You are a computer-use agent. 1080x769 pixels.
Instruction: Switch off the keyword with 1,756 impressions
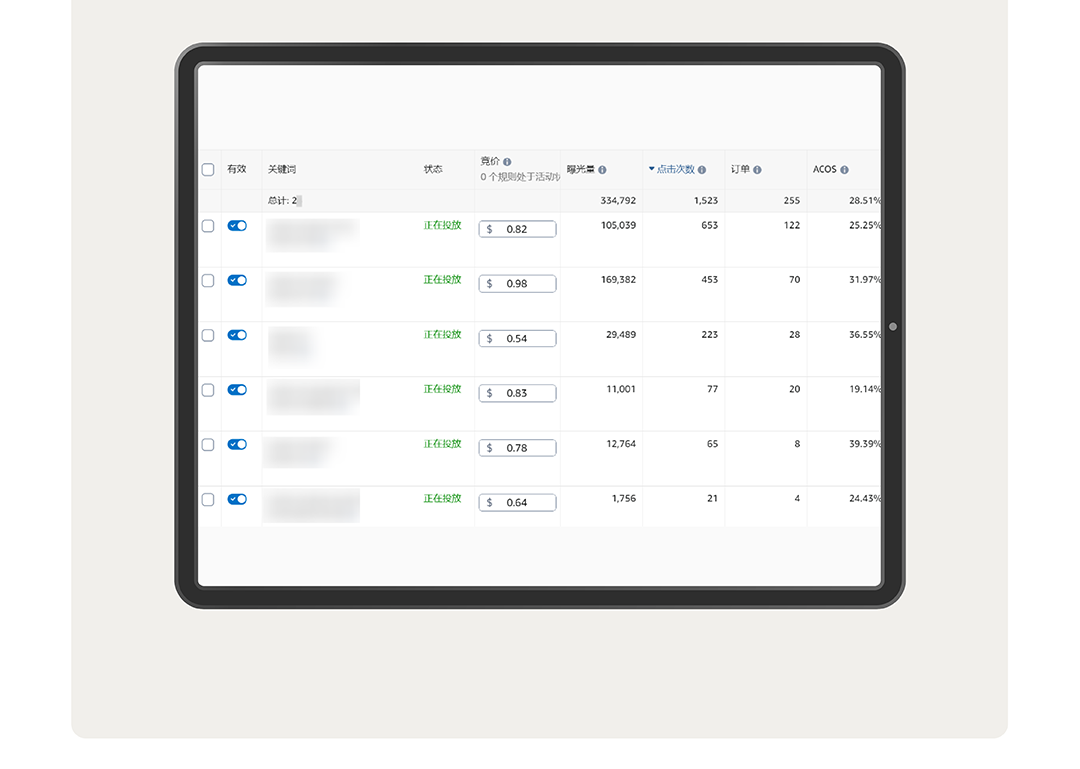click(237, 499)
